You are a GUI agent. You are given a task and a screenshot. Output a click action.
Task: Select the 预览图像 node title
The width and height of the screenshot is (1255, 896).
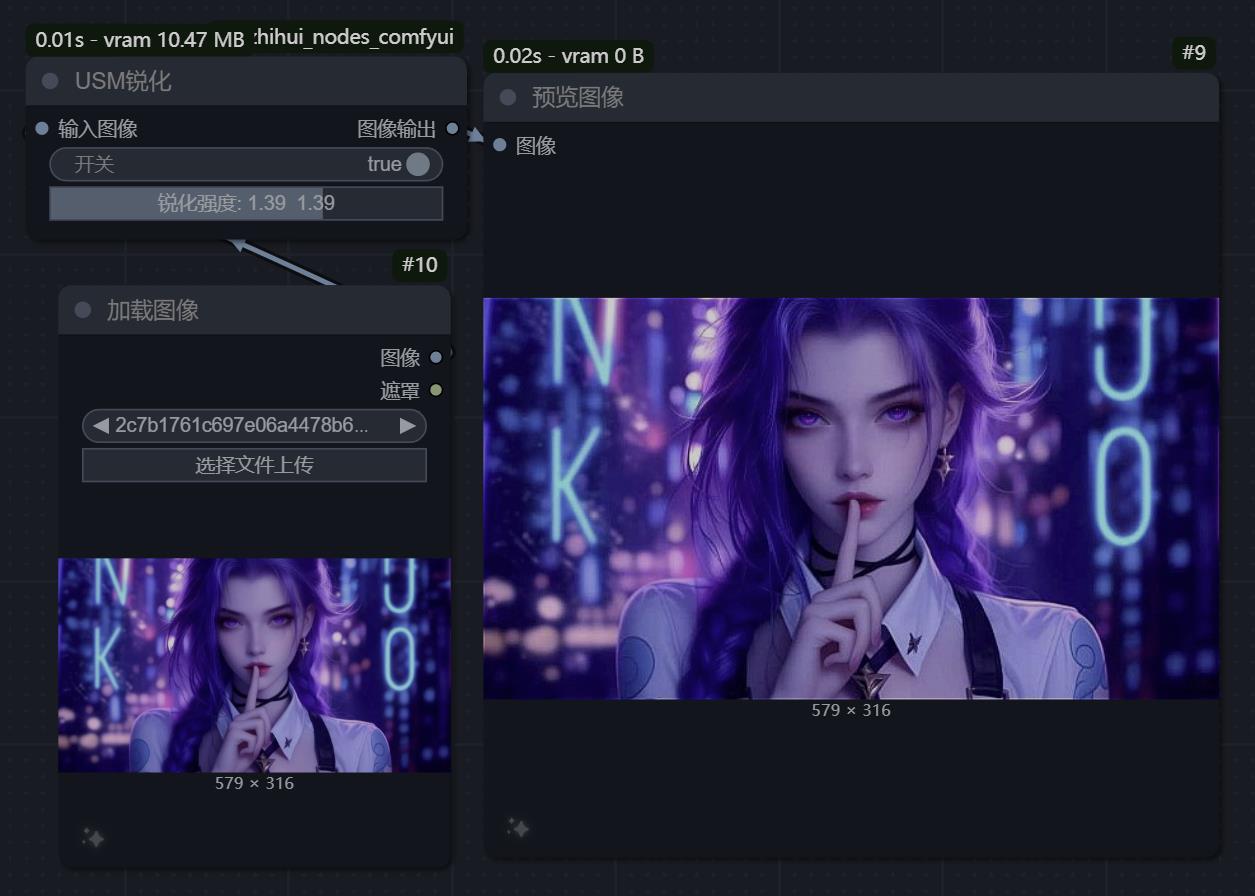point(578,97)
